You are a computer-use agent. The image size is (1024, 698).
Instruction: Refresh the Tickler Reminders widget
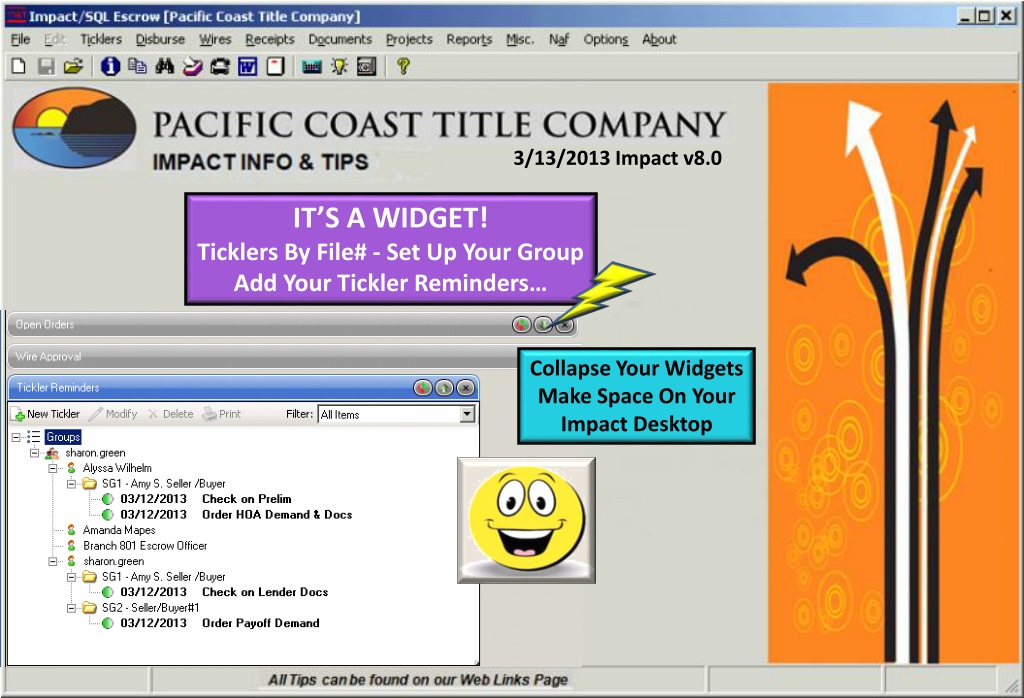[423, 388]
